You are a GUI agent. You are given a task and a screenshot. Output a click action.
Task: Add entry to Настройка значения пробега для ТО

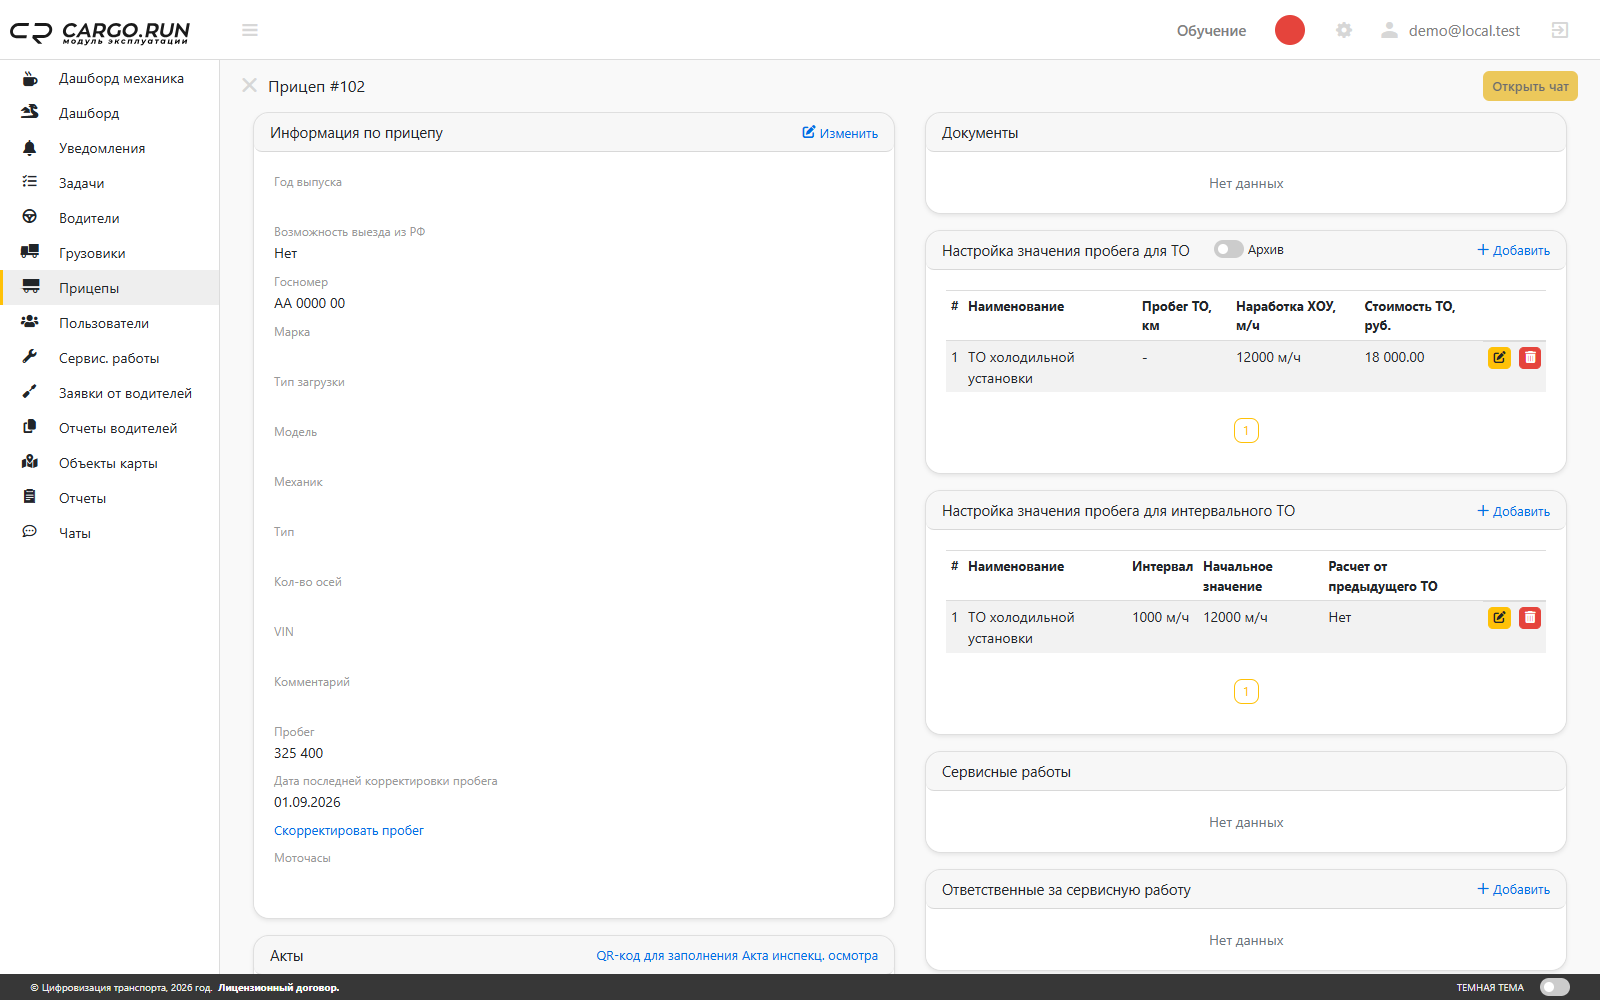pos(1514,251)
